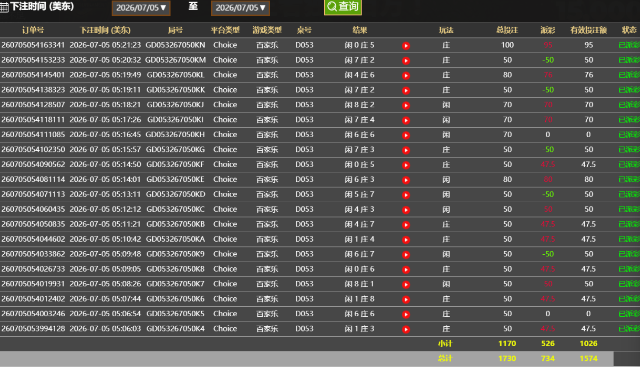Select order number 260705054163341

[33, 45]
